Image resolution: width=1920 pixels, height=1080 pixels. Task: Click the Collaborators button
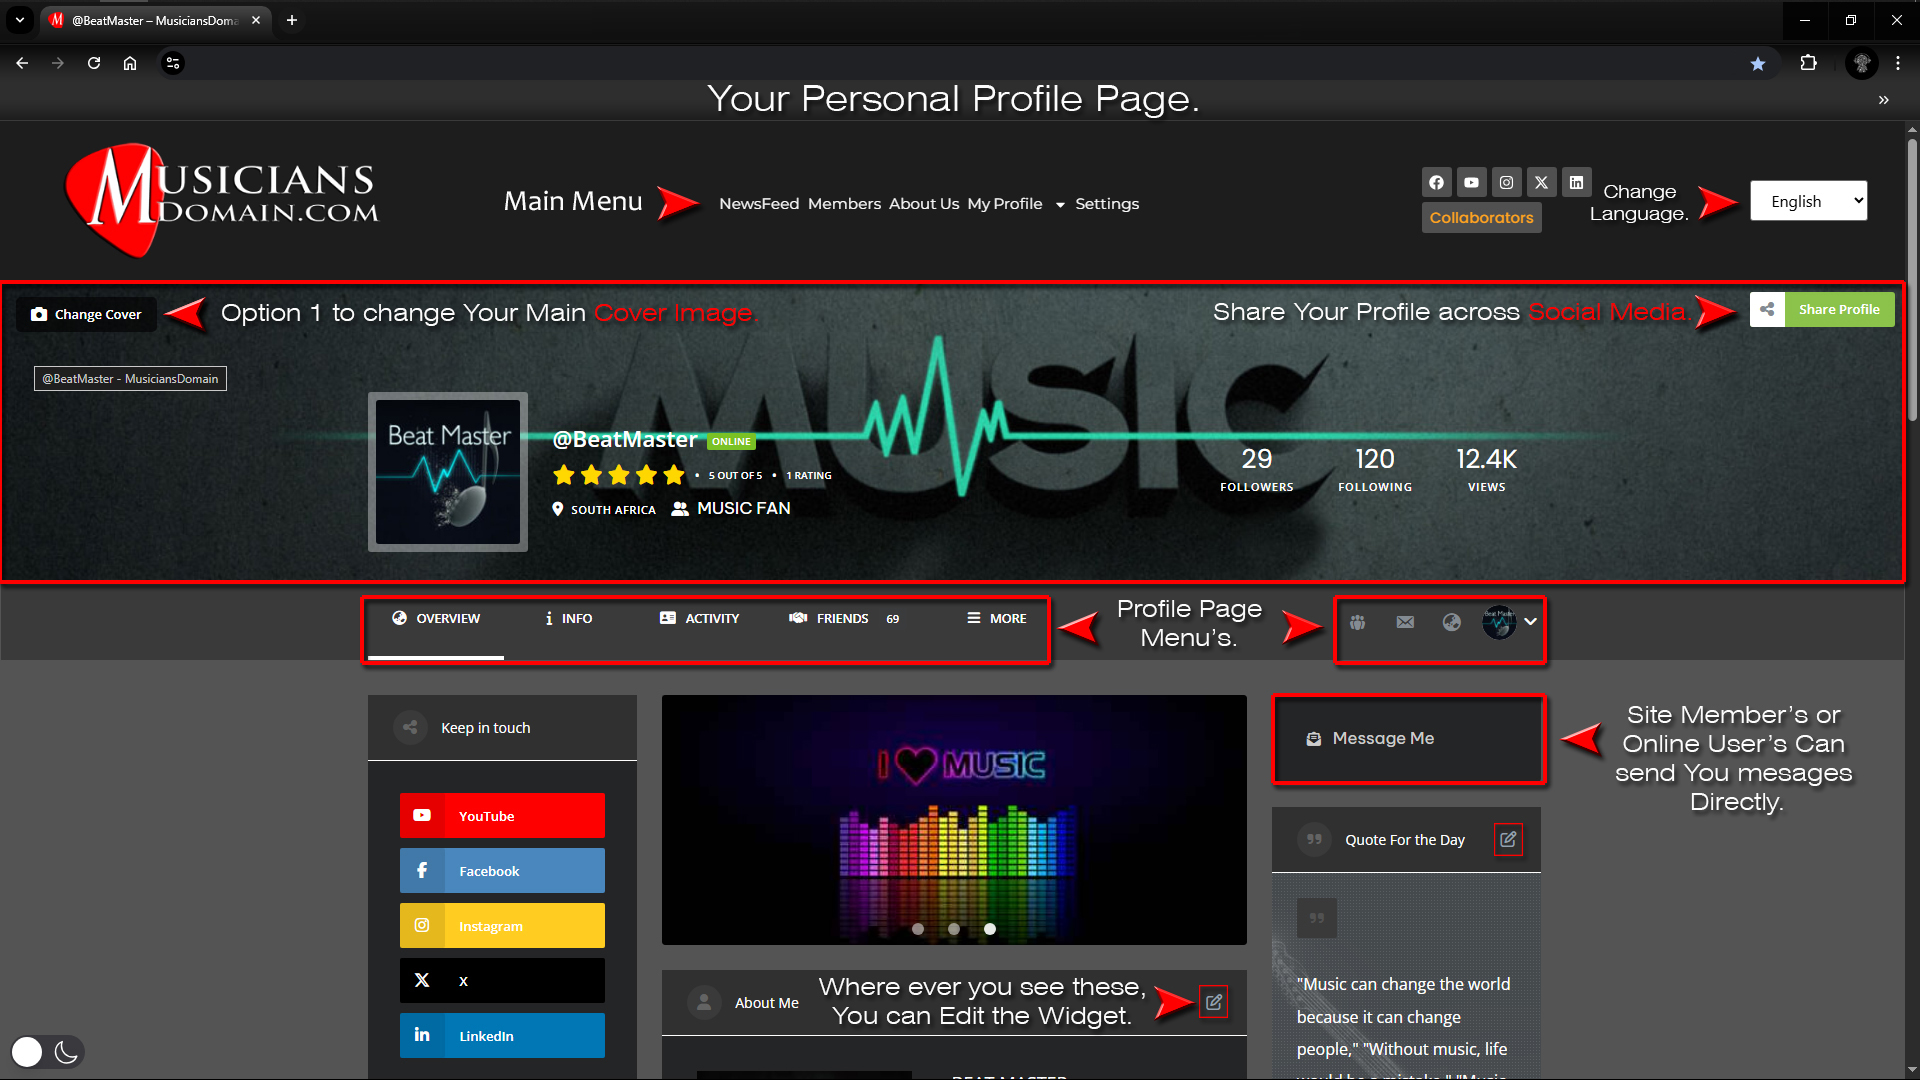point(1481,217)
